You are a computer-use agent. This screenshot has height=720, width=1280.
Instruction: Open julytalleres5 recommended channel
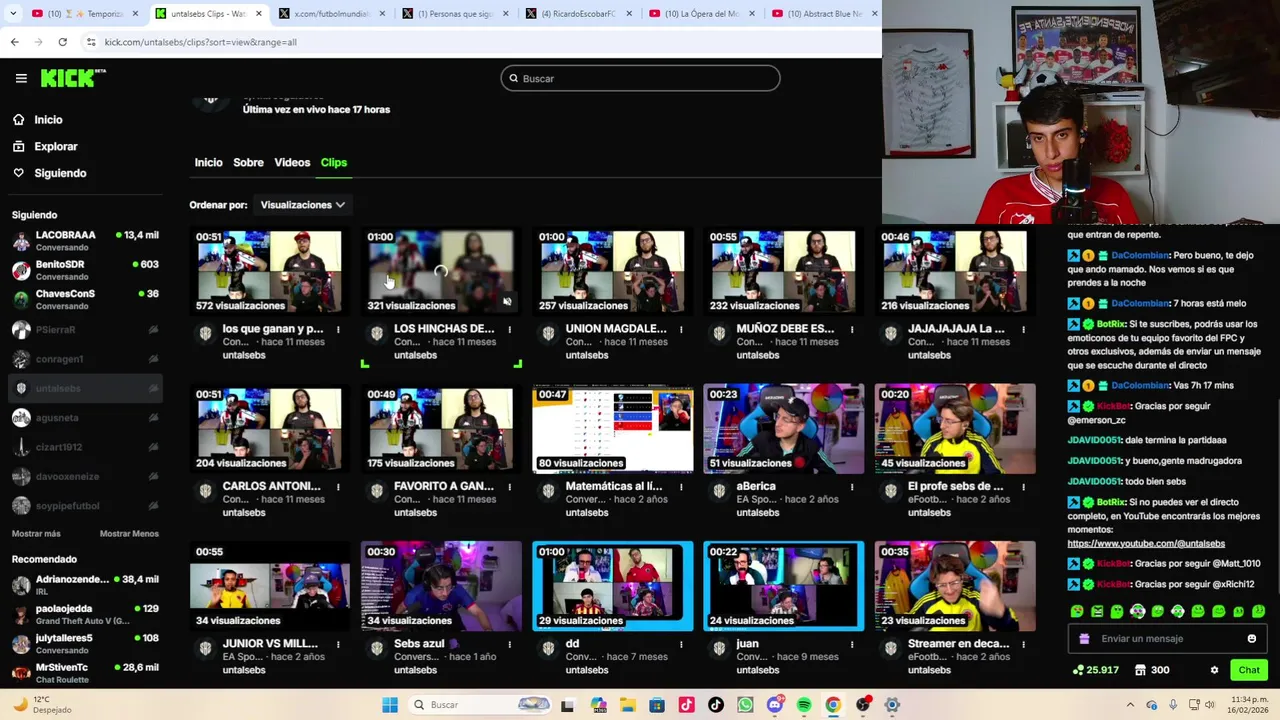pyautogui.click(x=85, y=643)
